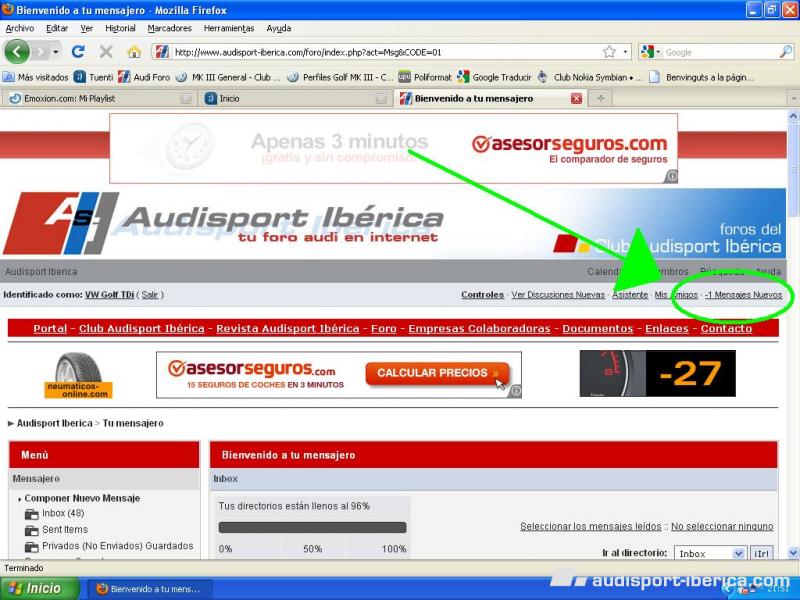800x600 pixels.
Task: Click the ¡Ir! directory button
Action: (761, 554)
